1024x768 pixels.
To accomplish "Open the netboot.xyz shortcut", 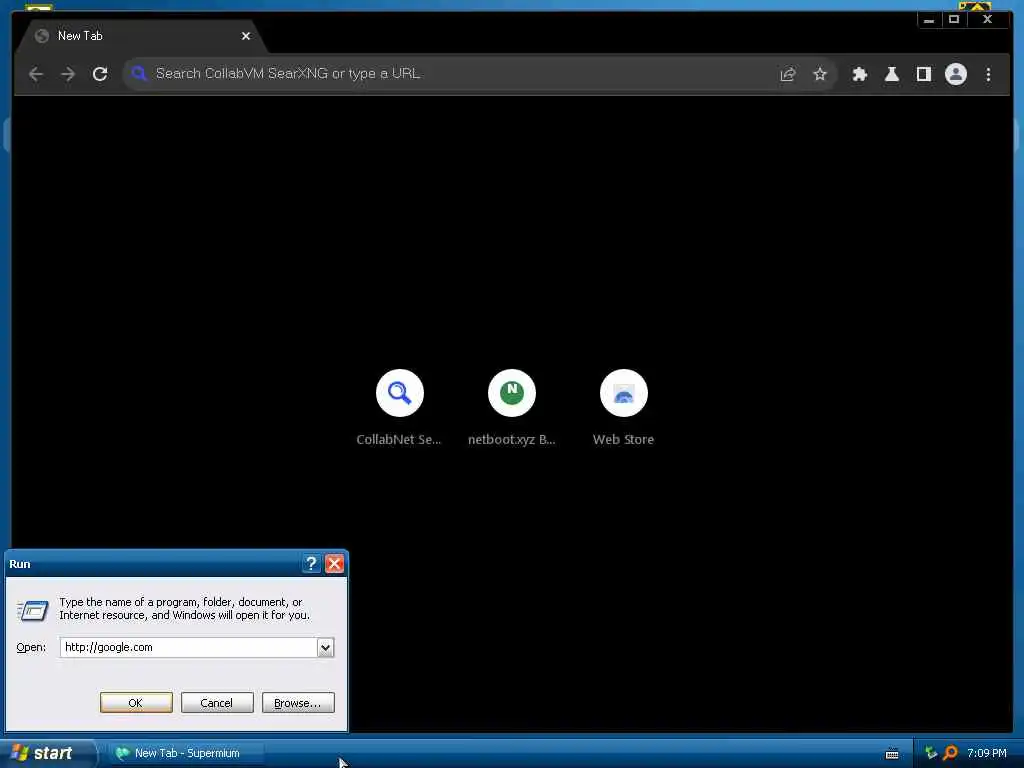I will point(511,408).
